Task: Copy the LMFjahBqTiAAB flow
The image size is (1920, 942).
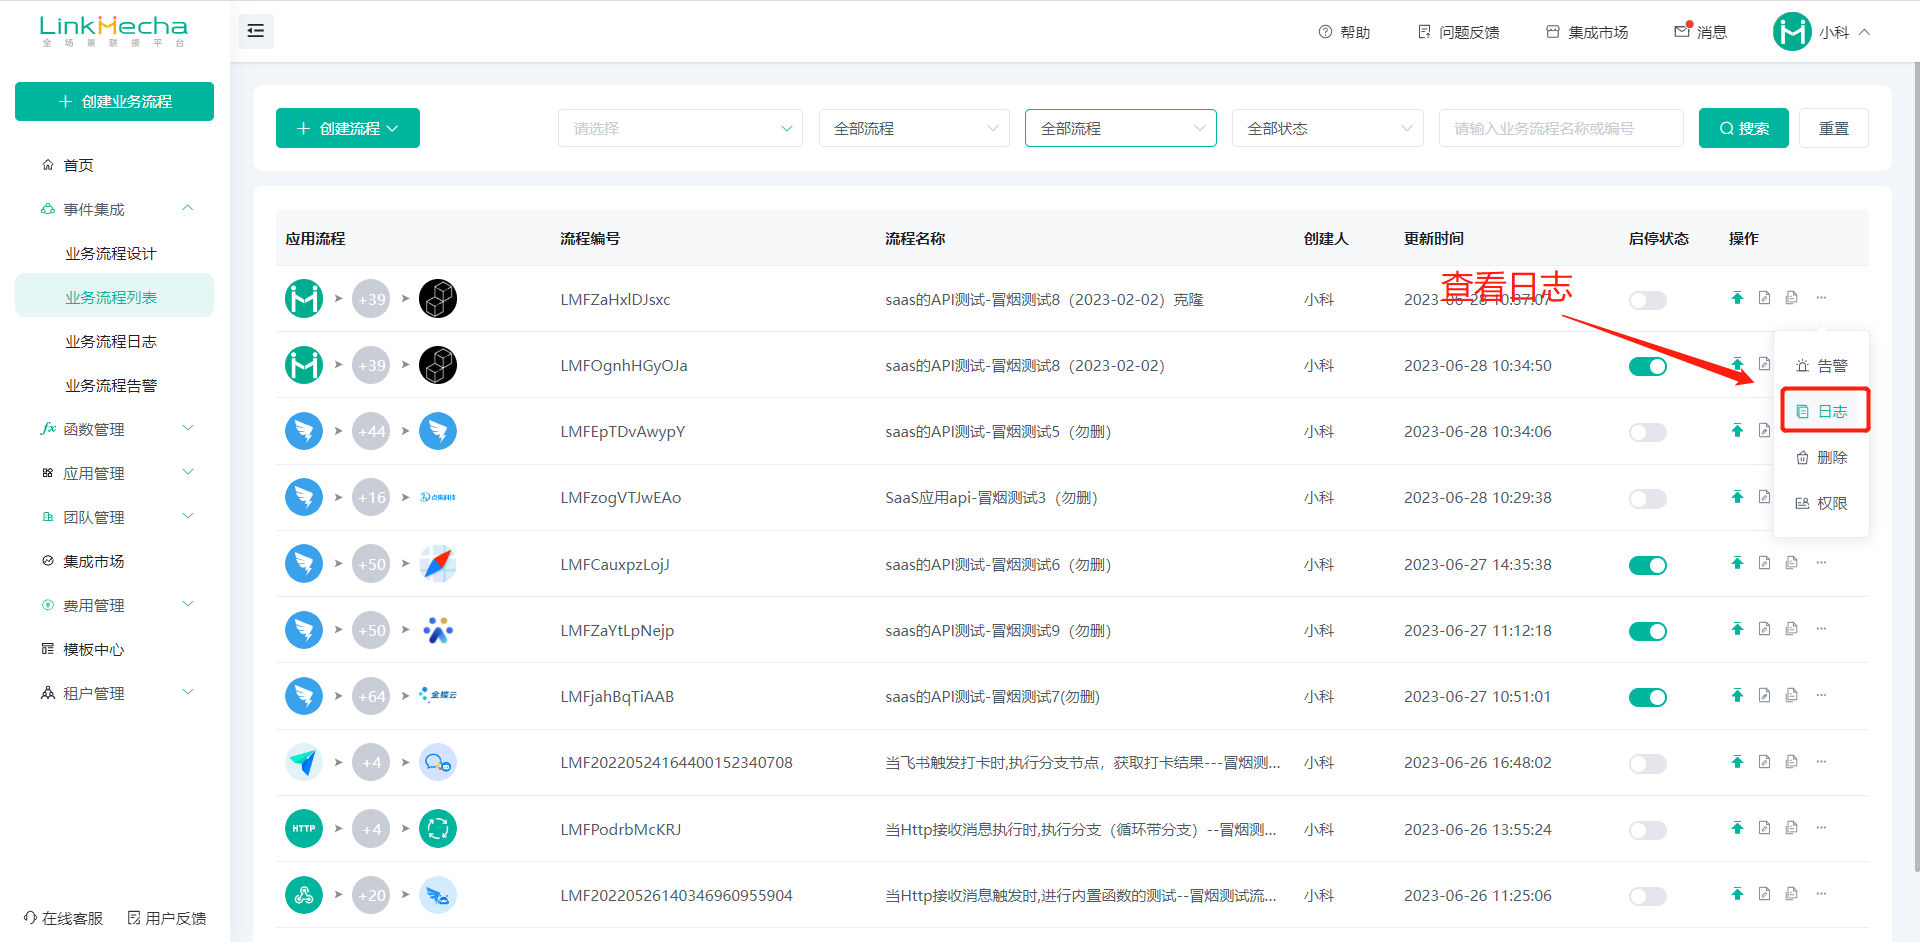Action: tap(1791, 695)
